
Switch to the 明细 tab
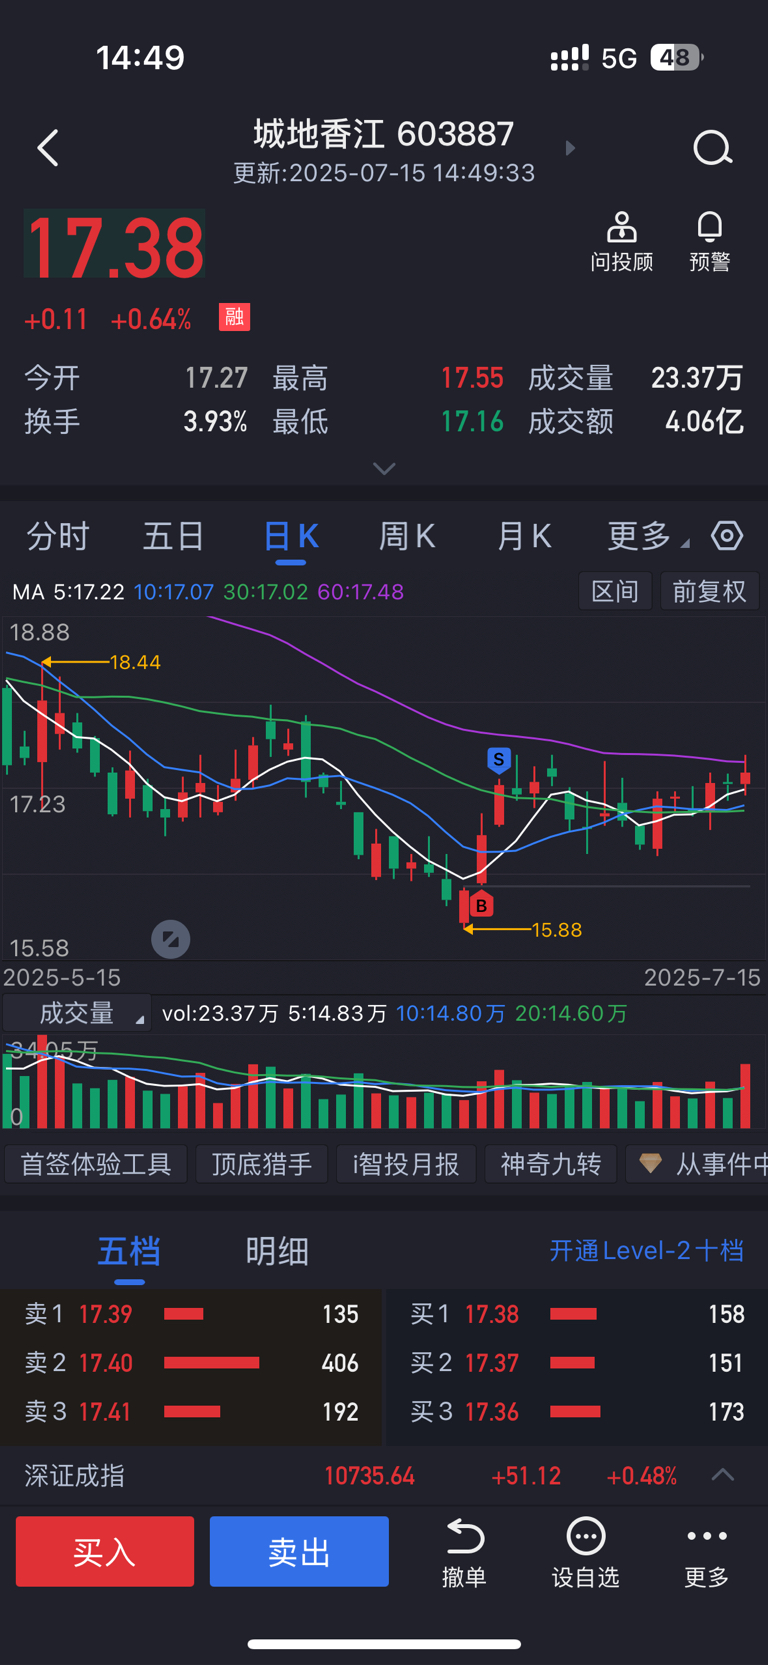[x=277, y=1251]
